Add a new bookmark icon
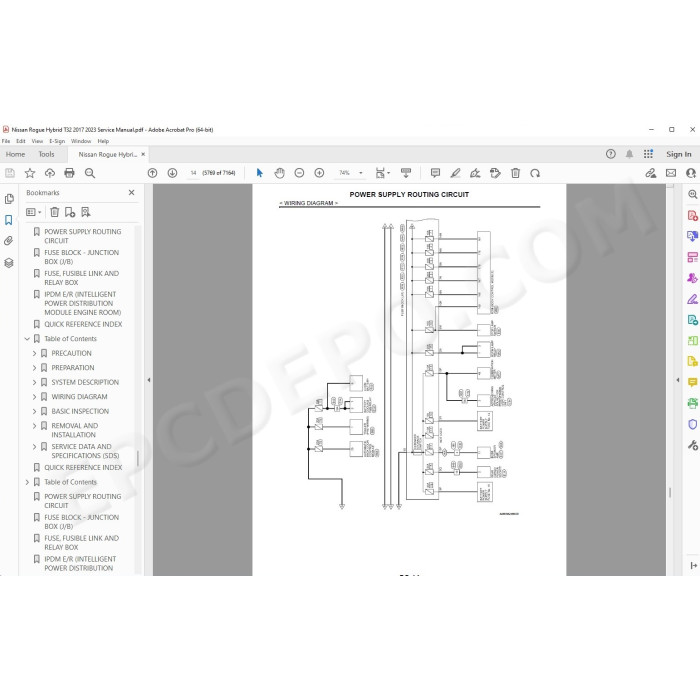This screenshot has width=700, height=700. [70, 212]
